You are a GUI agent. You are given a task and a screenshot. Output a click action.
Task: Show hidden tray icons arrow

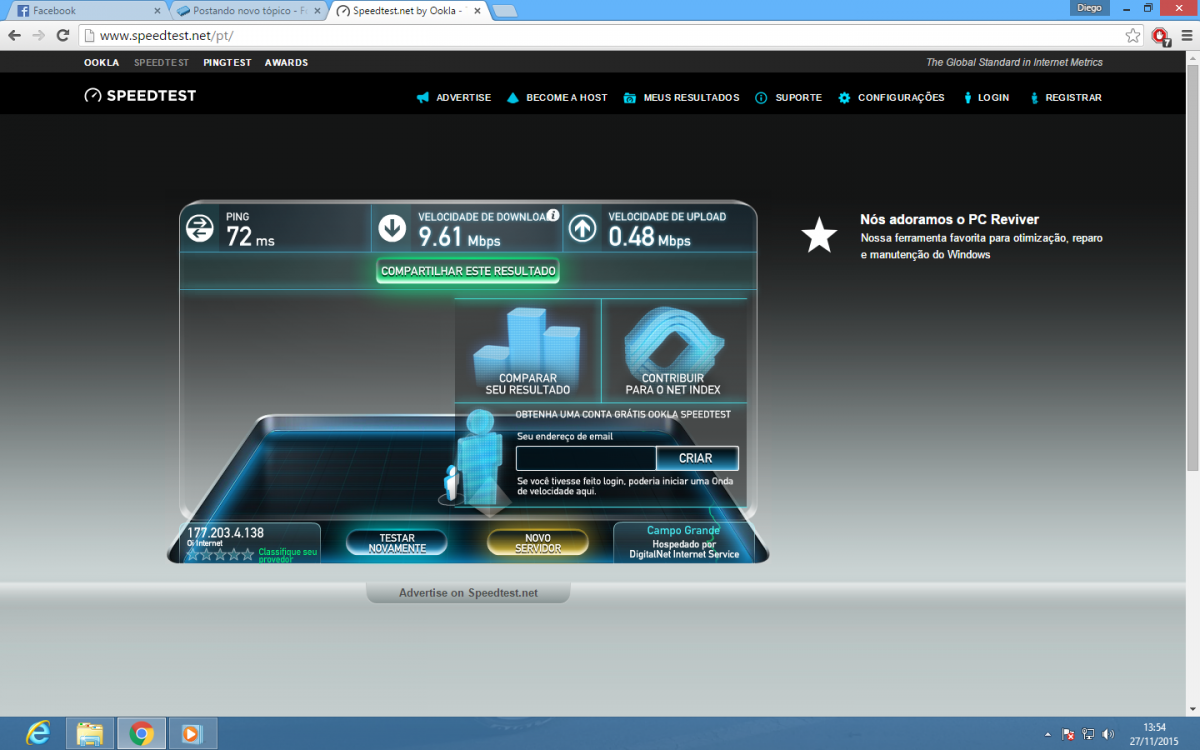[x=1049, y=734]
